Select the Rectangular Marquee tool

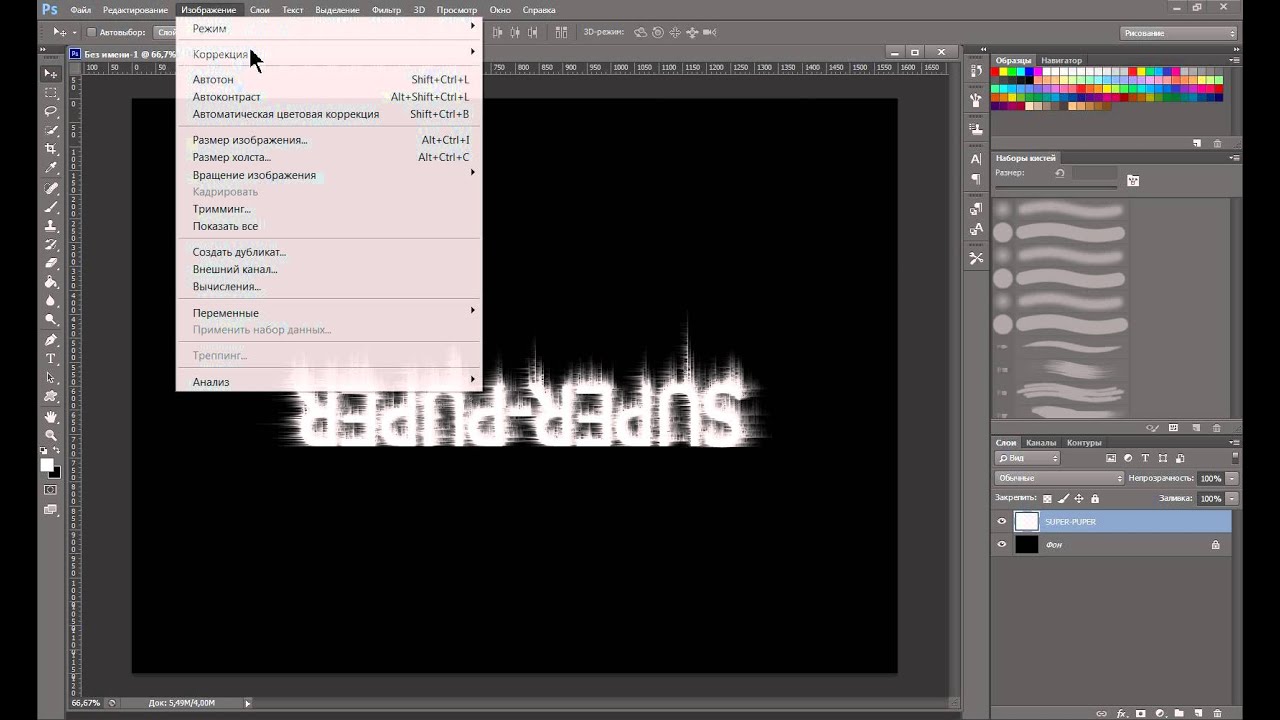(x=51, y=93)
